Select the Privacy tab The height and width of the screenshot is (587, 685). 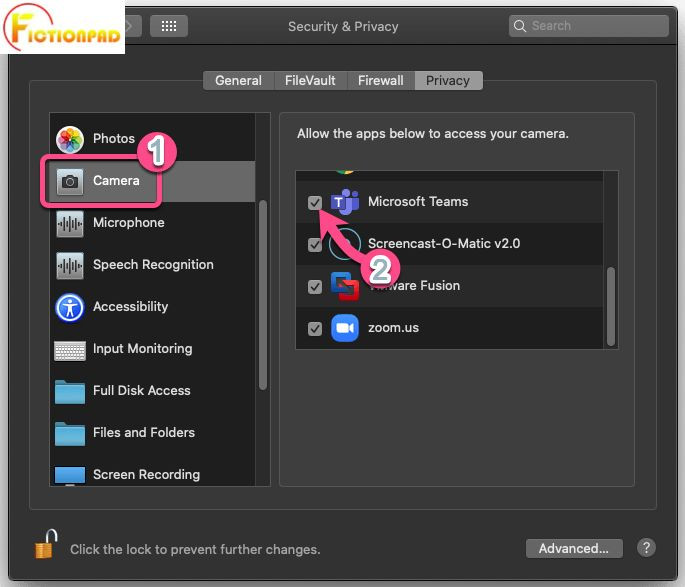click(x=448, y=81)
